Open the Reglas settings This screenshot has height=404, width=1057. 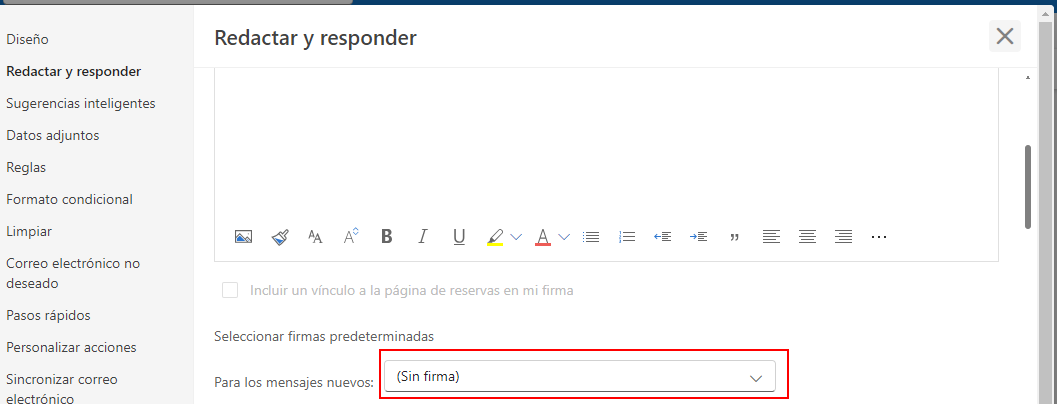[26, 167]
